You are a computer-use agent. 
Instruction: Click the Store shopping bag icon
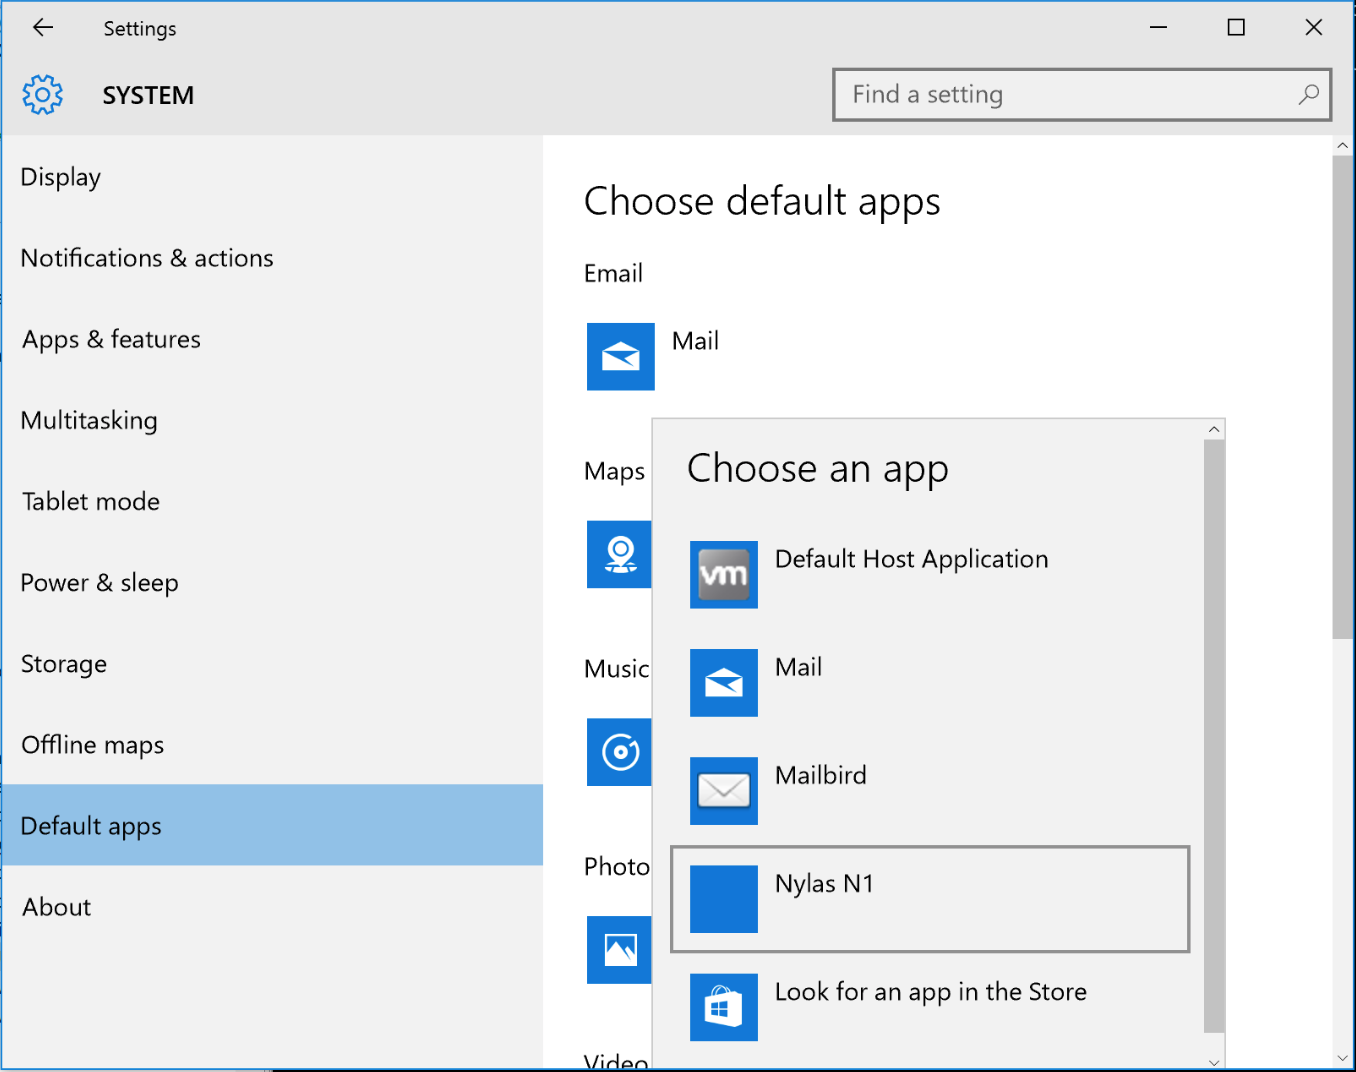point(723,1006)
